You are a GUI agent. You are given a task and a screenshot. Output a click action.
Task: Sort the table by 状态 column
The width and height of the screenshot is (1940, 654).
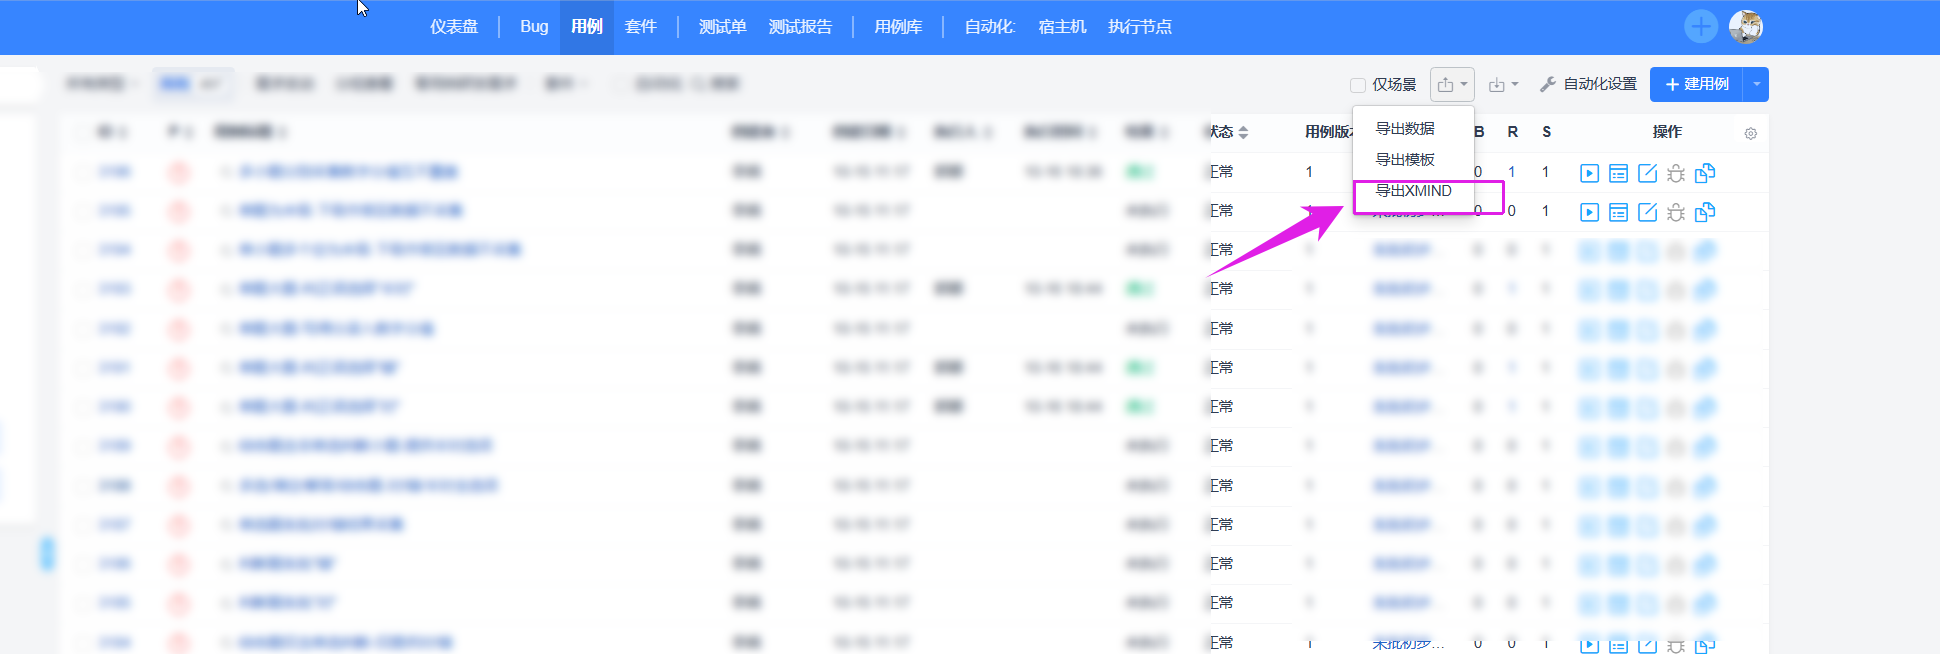(x=1229, y=132)
